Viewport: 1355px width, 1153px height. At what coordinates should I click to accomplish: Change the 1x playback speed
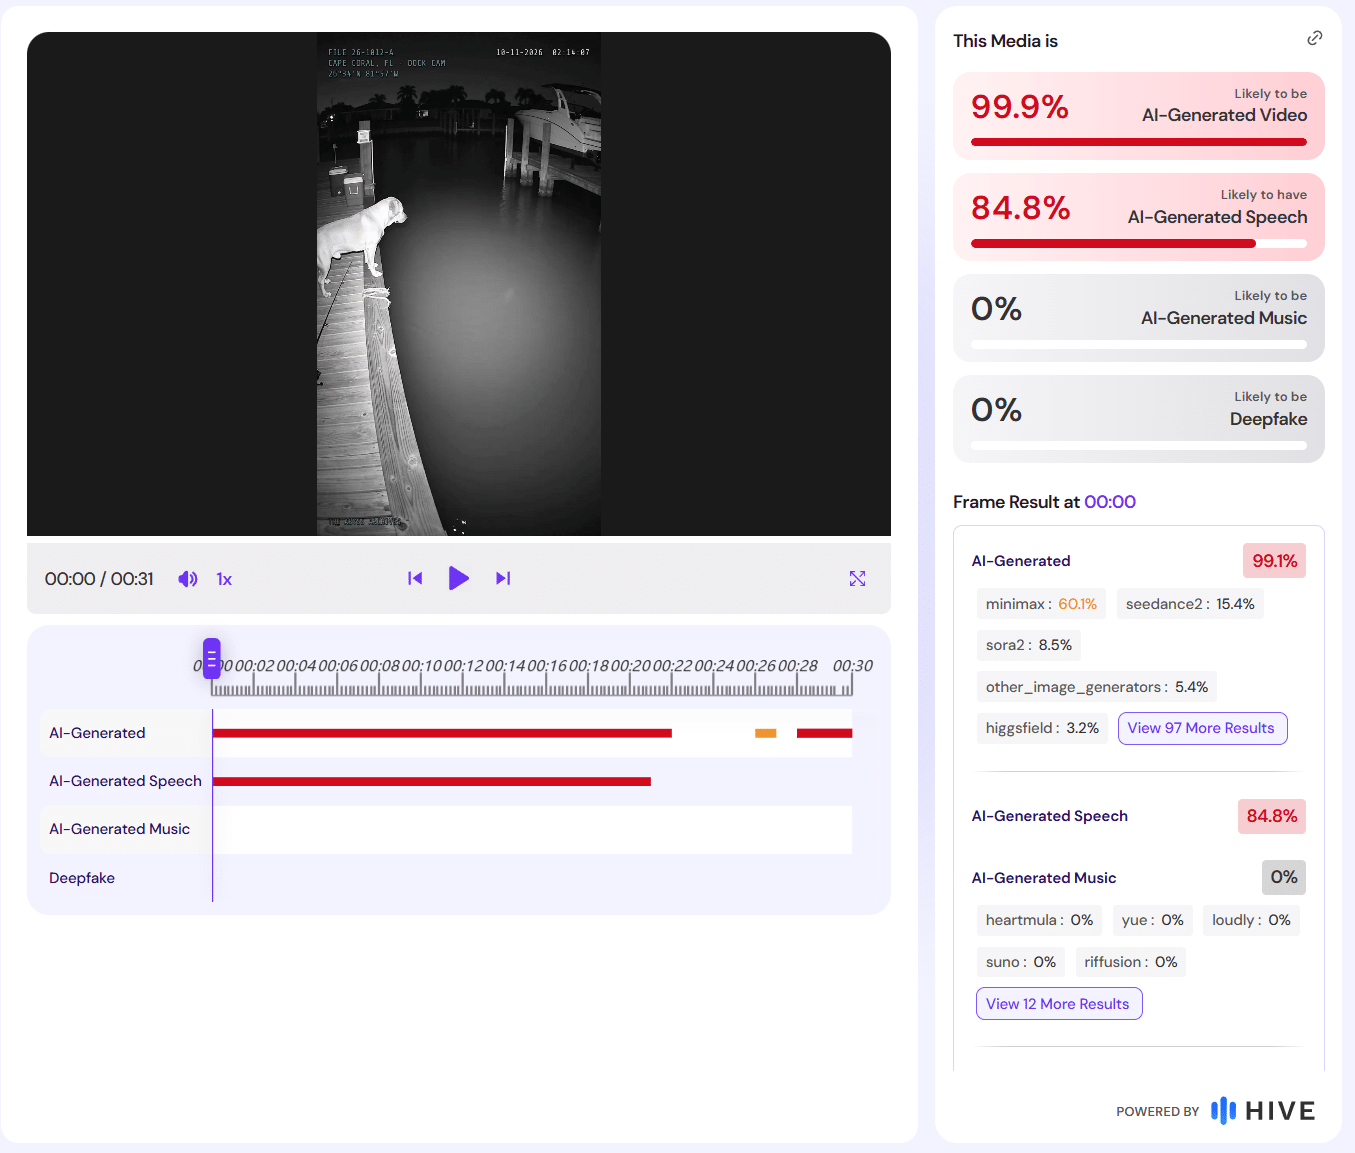point(224,579)
